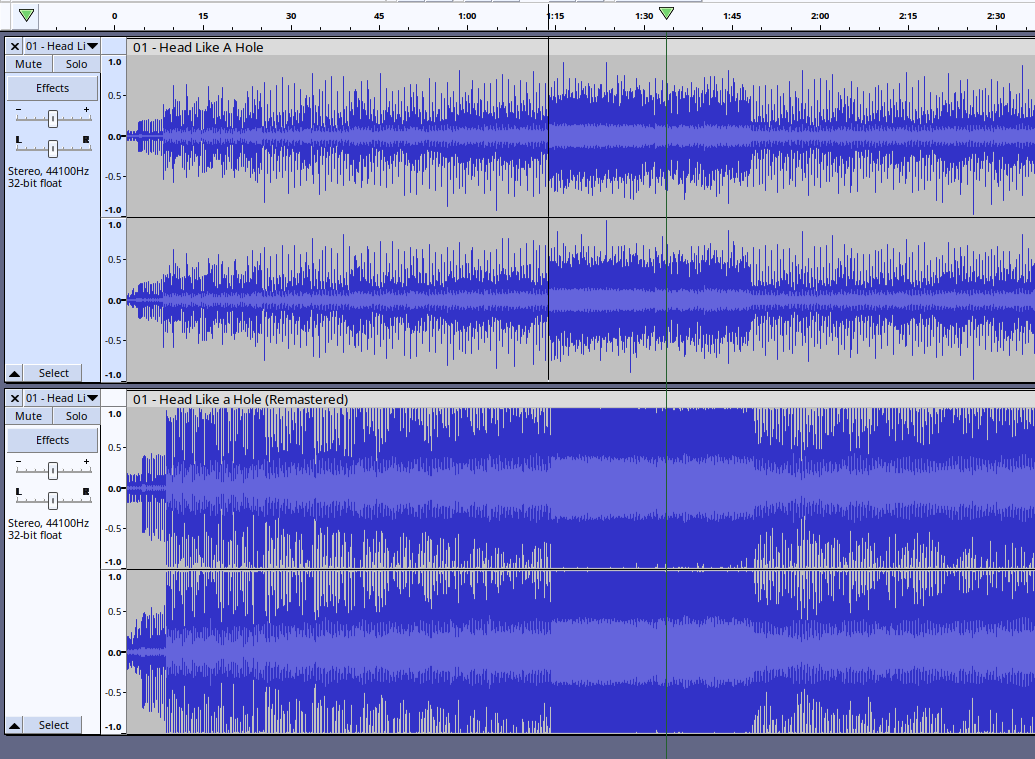This screenshot has width=1035, height=759.
Task: Open Effects for the first track
Action: [x=53, y=88]
